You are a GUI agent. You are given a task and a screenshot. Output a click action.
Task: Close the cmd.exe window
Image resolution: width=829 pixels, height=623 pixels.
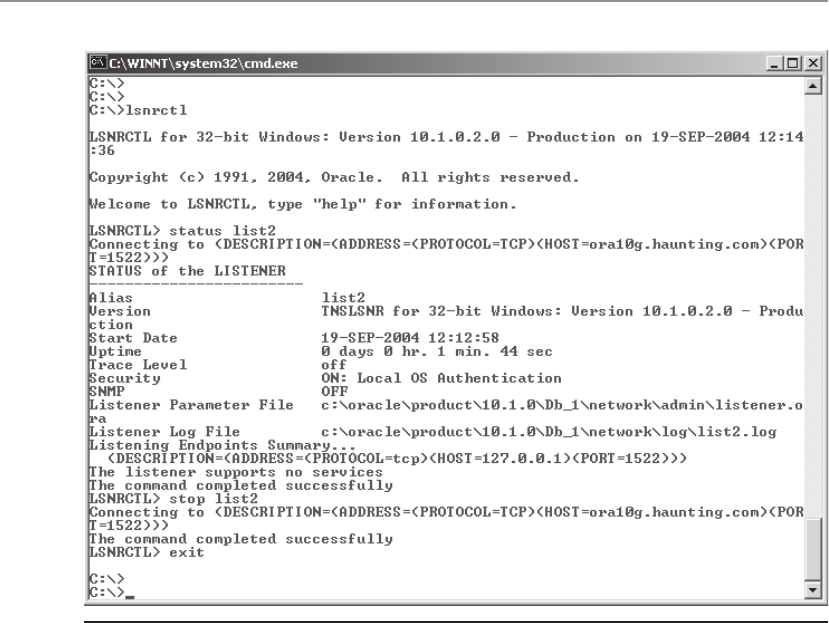[x=813, y=63]
